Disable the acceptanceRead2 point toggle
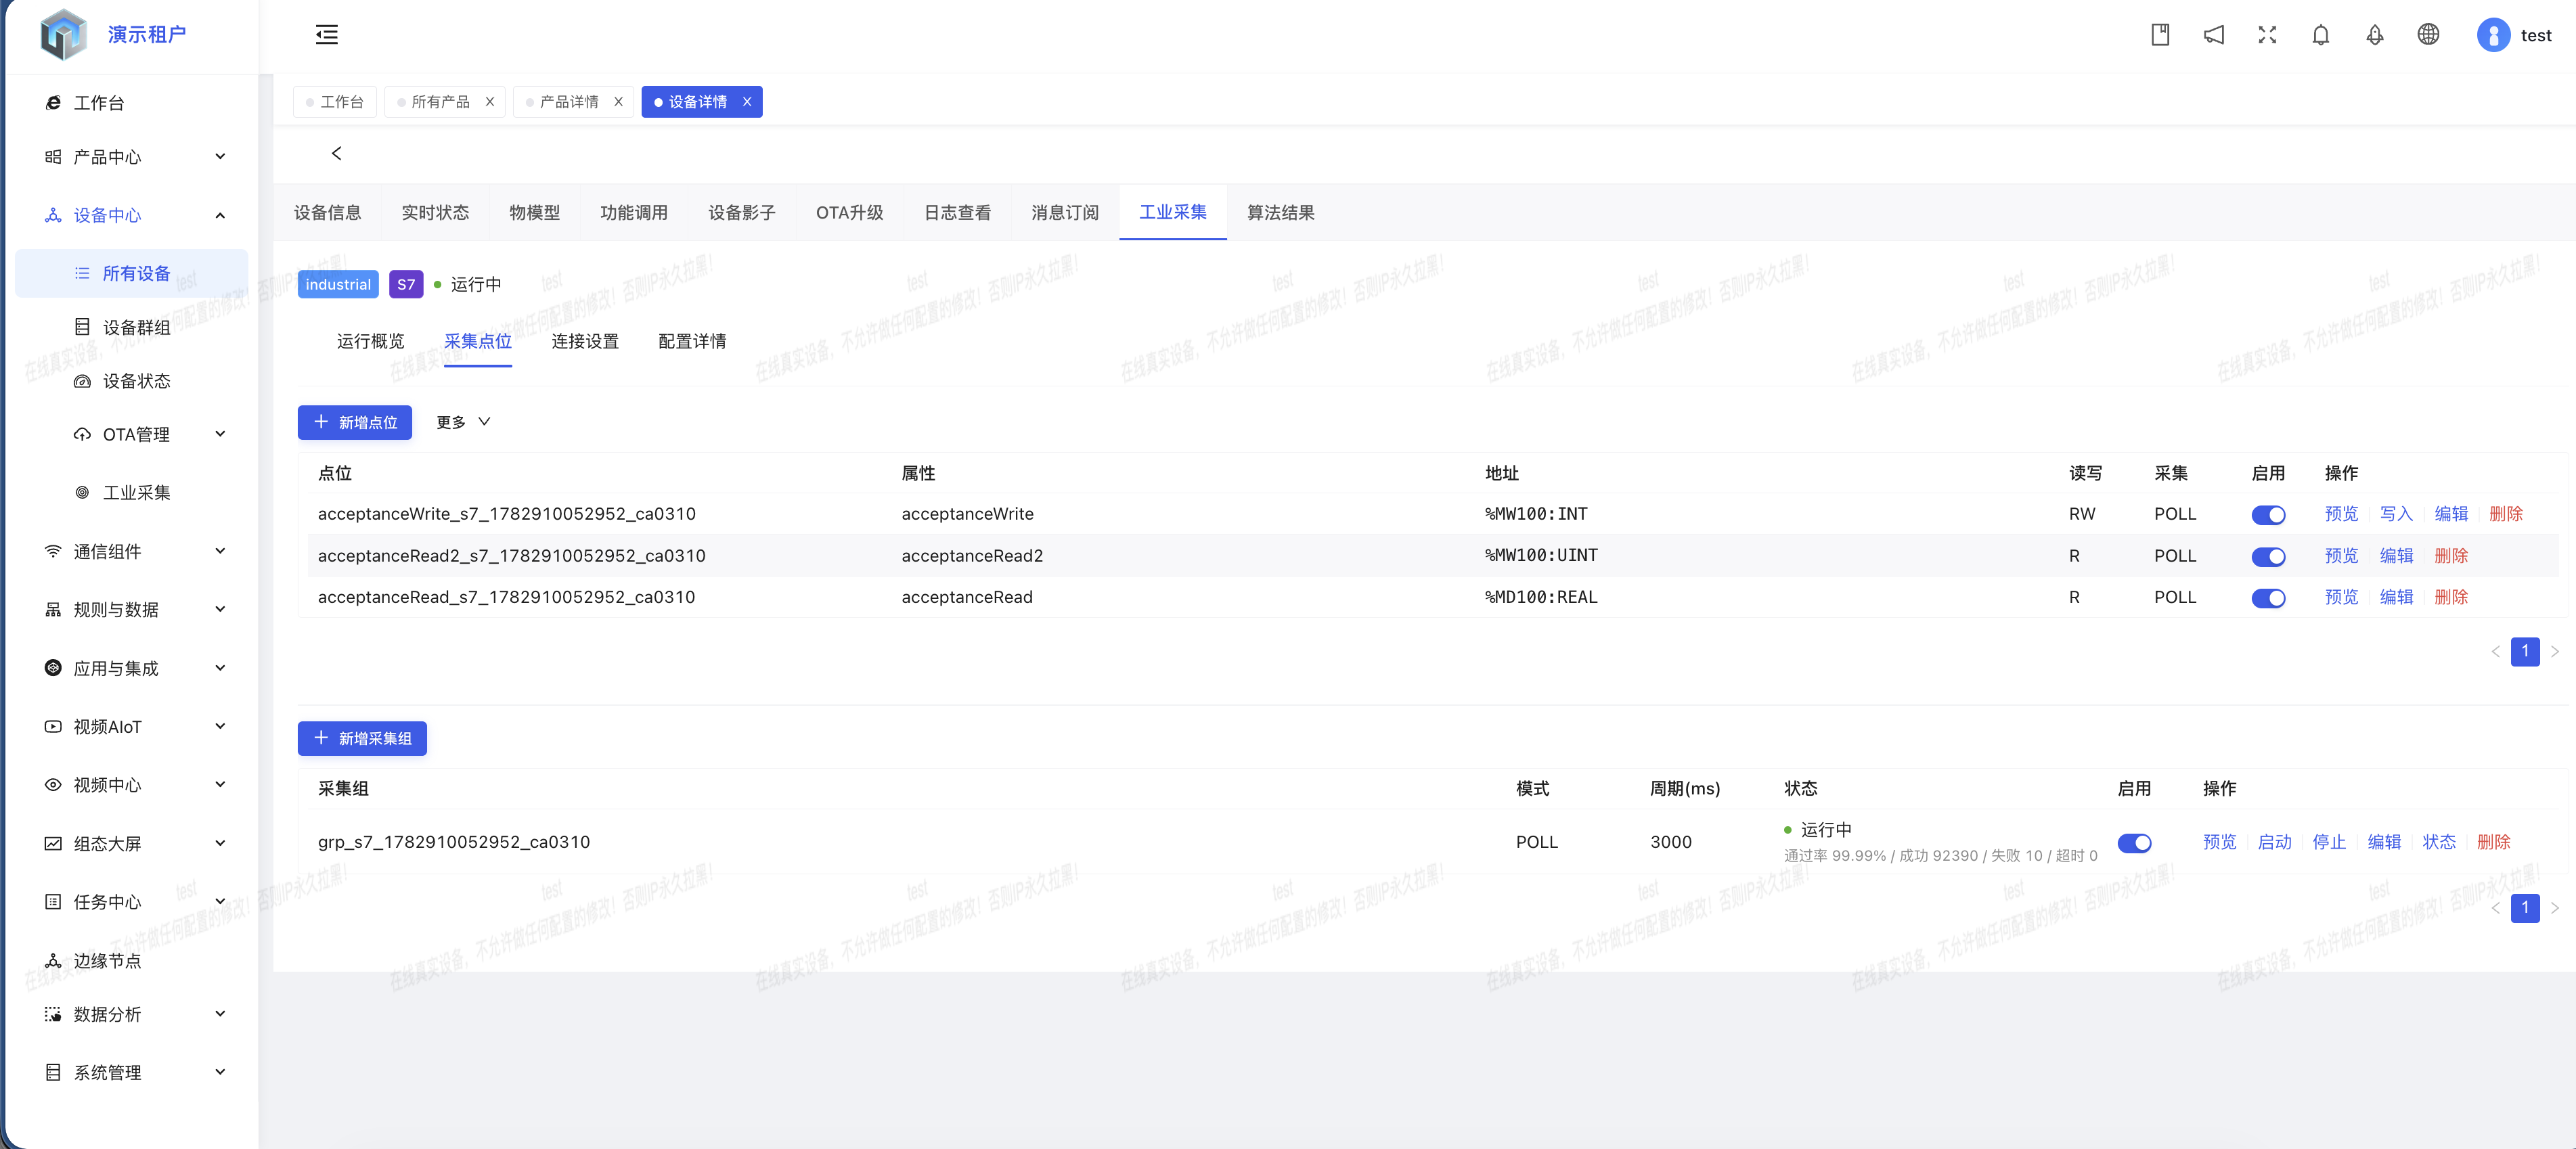2576x1149 pixels. click(x=2268, y=557)
